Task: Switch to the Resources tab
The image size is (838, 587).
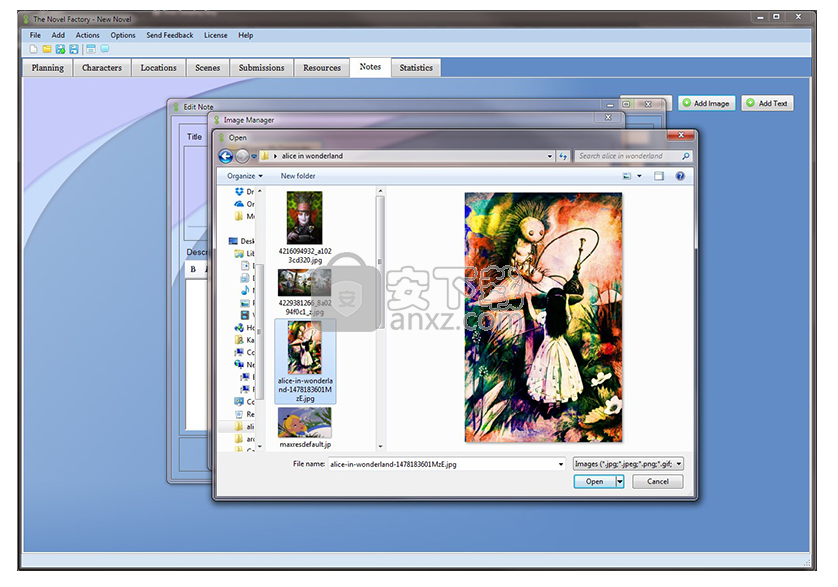Action: coord(322,68)
